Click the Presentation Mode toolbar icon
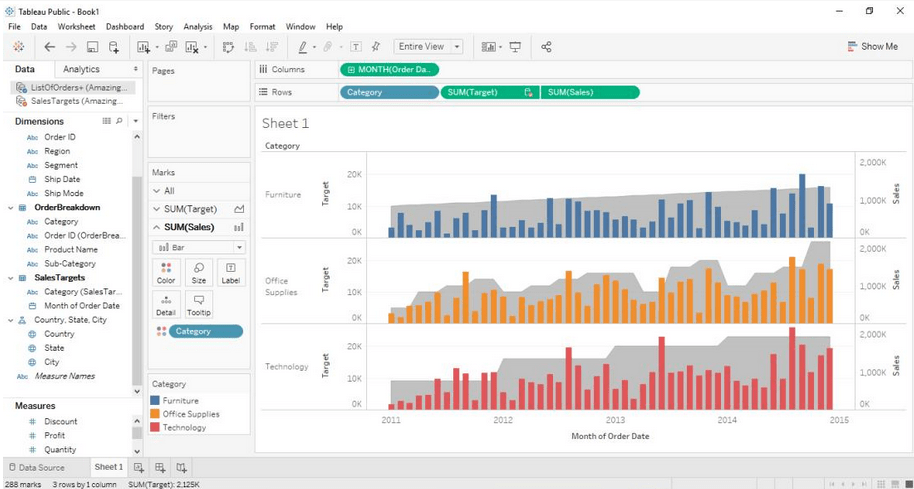Image resolution: width=914 pixels, height=489 pixels. 515,47
